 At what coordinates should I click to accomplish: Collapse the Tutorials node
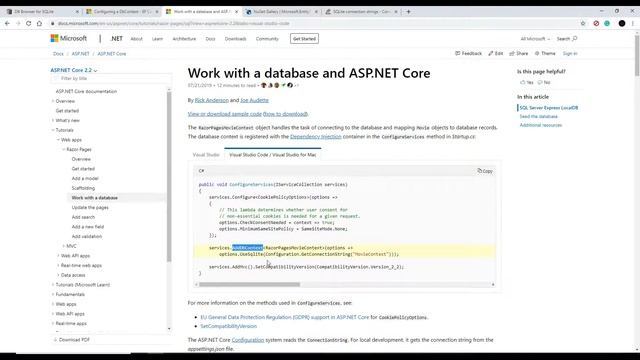point(53,130)
